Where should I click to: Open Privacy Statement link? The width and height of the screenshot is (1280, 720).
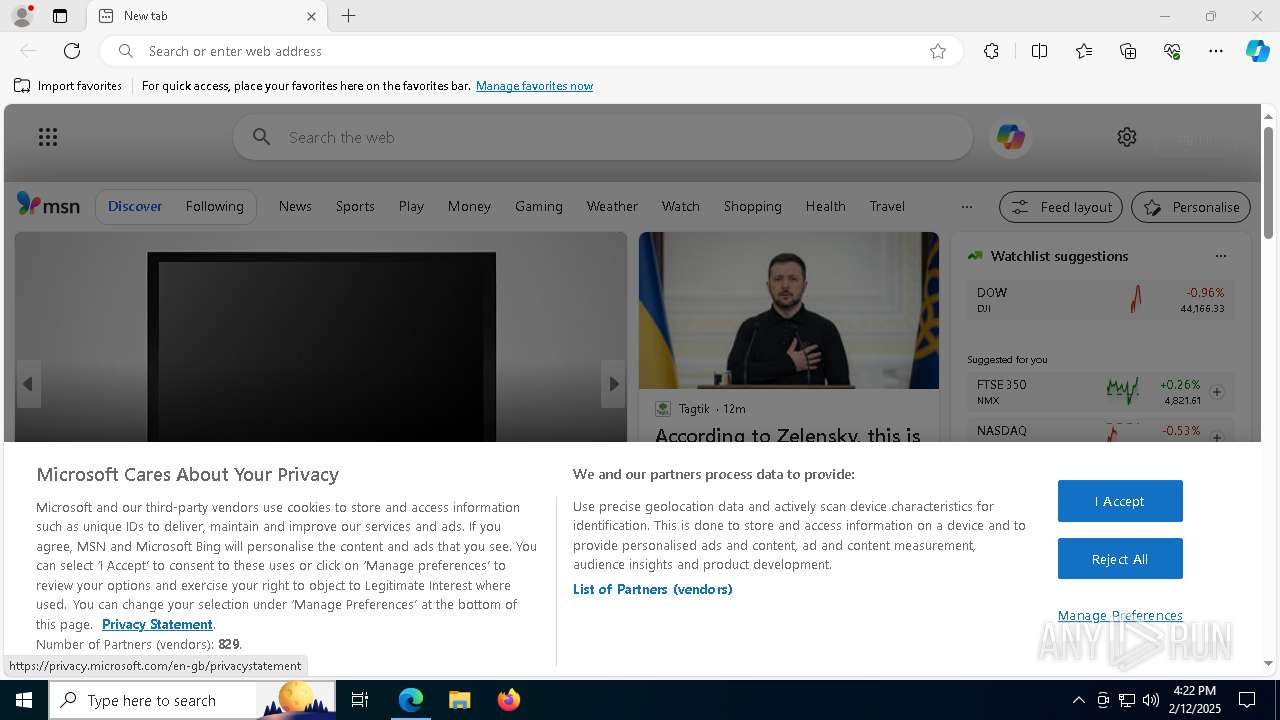point(157,624)
